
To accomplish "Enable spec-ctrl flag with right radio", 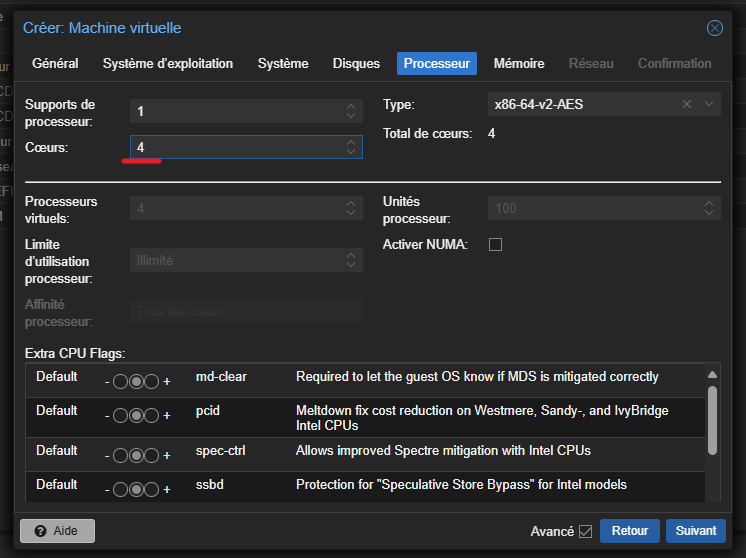I will (152, 456).
